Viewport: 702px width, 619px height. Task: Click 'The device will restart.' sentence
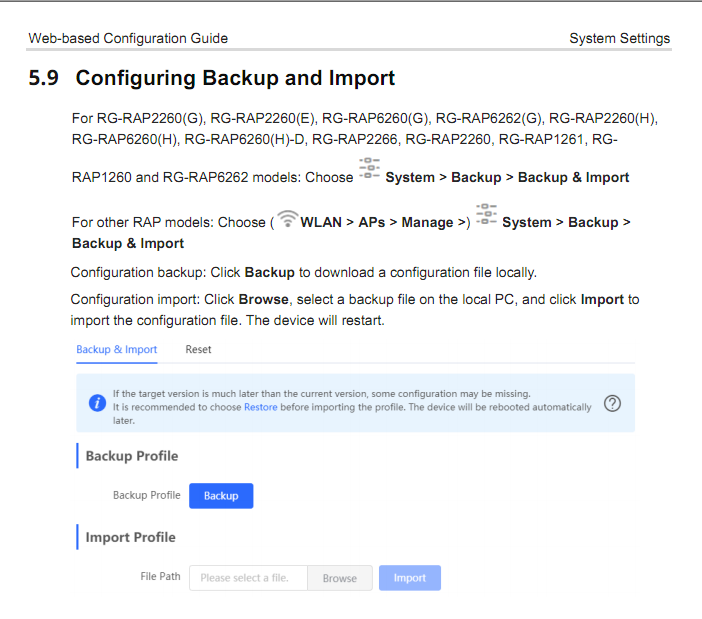[315, 320]
